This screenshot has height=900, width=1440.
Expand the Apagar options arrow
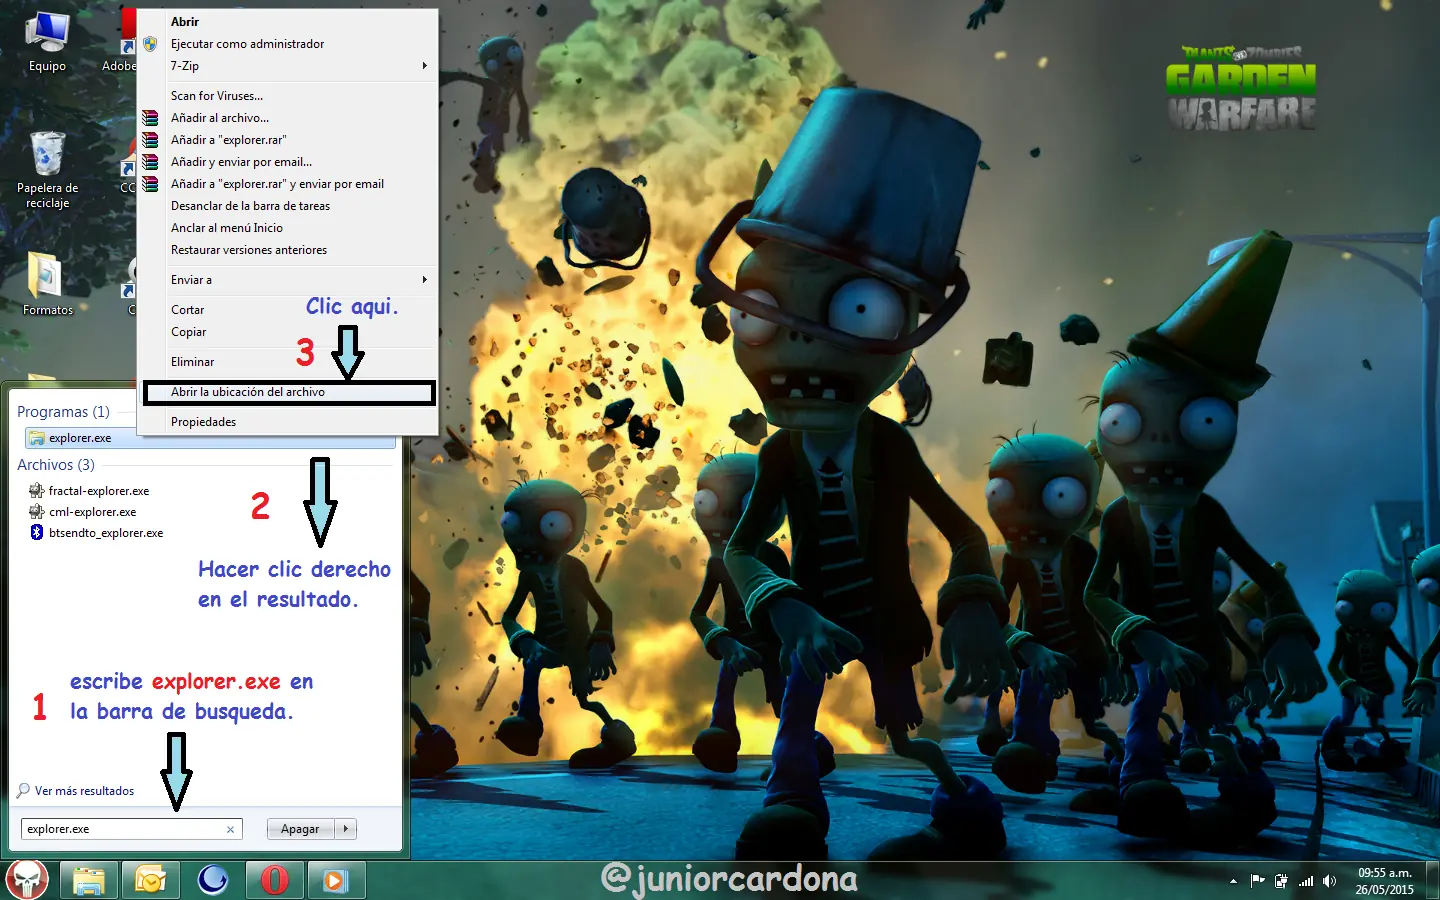346,828
